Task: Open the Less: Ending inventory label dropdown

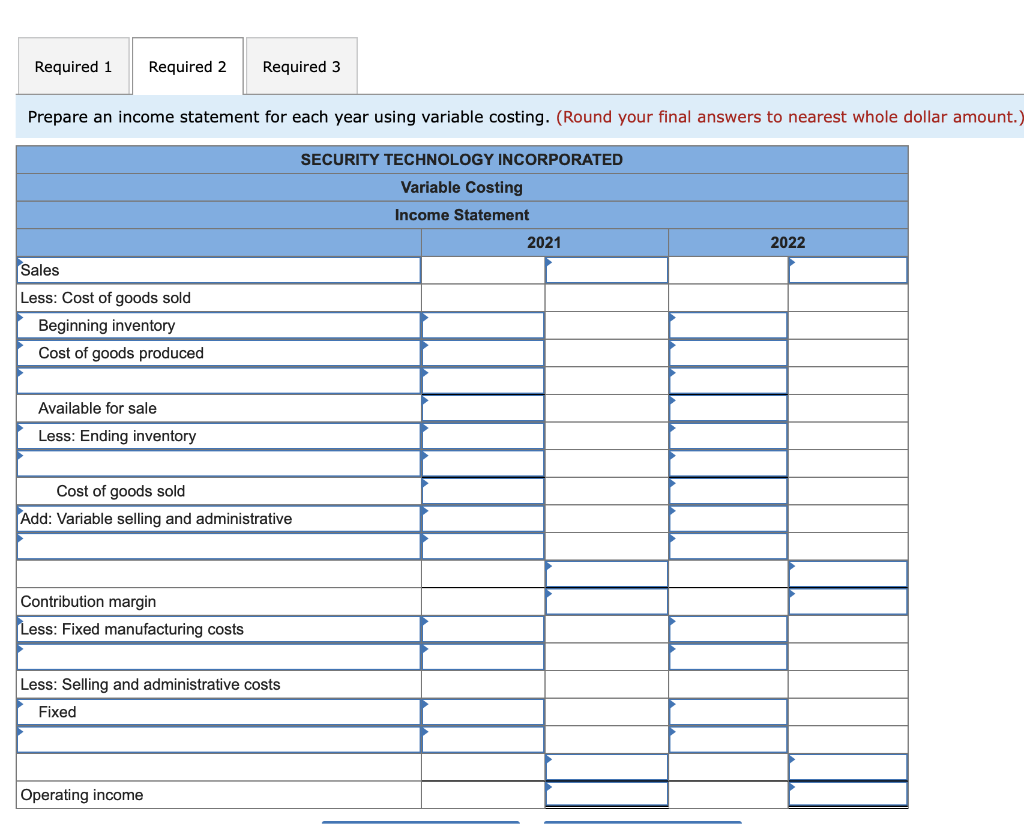Action: point(219,436)
